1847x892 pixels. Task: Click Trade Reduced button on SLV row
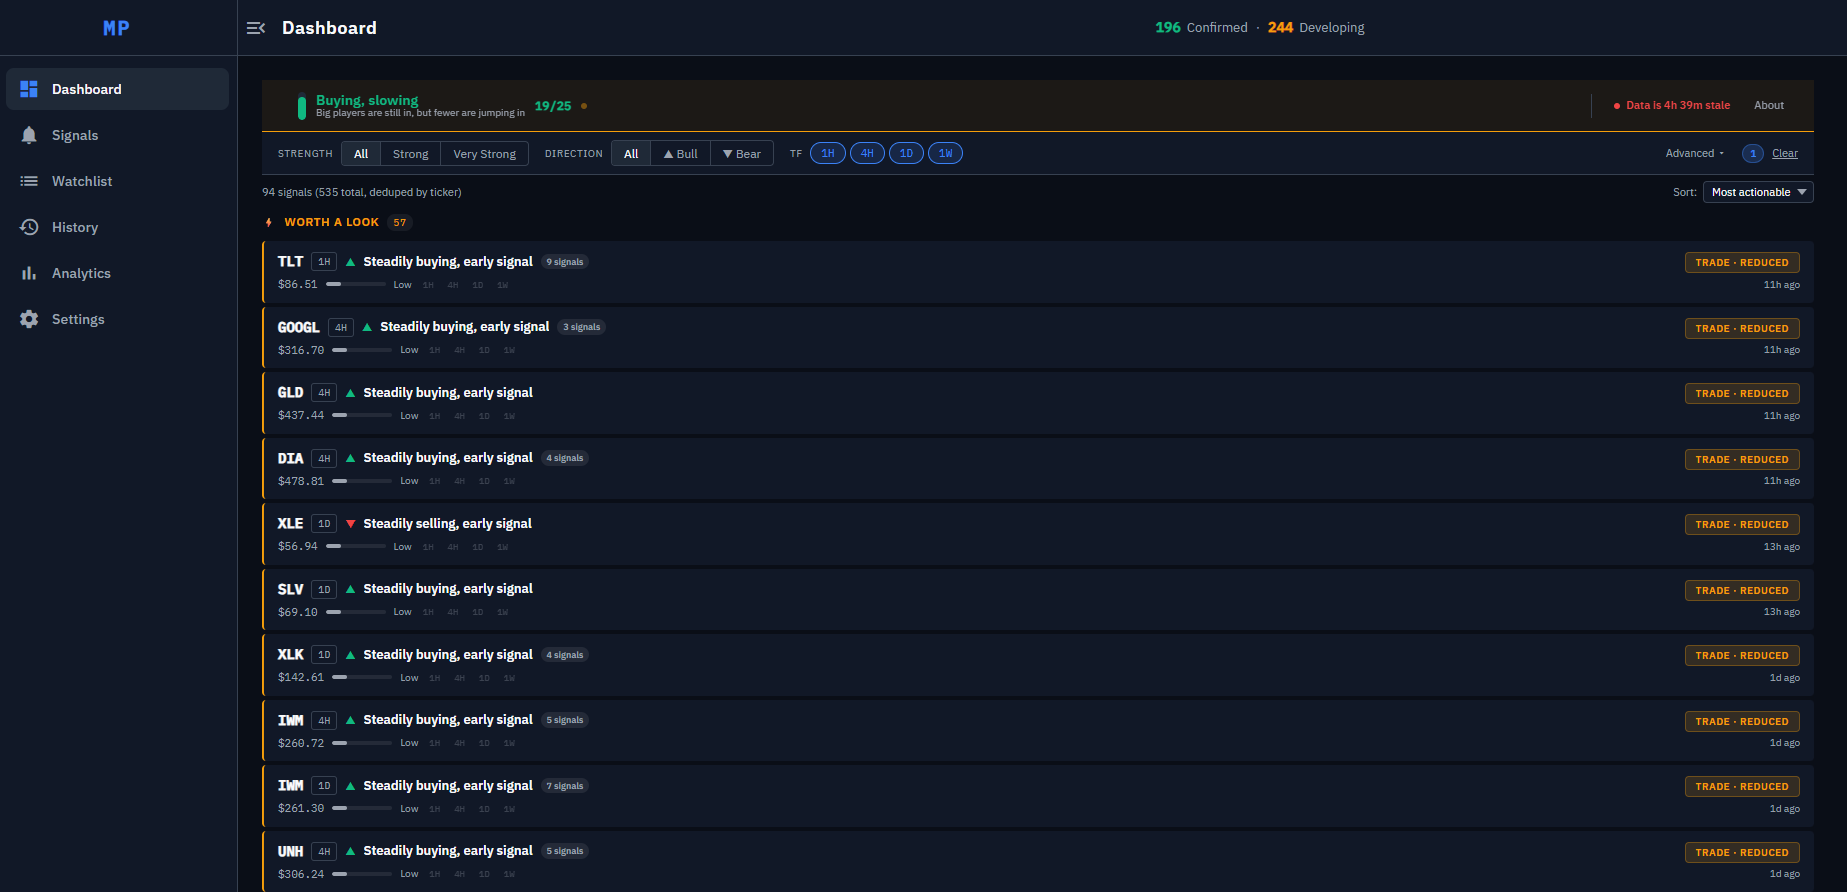coord(1742,591)
